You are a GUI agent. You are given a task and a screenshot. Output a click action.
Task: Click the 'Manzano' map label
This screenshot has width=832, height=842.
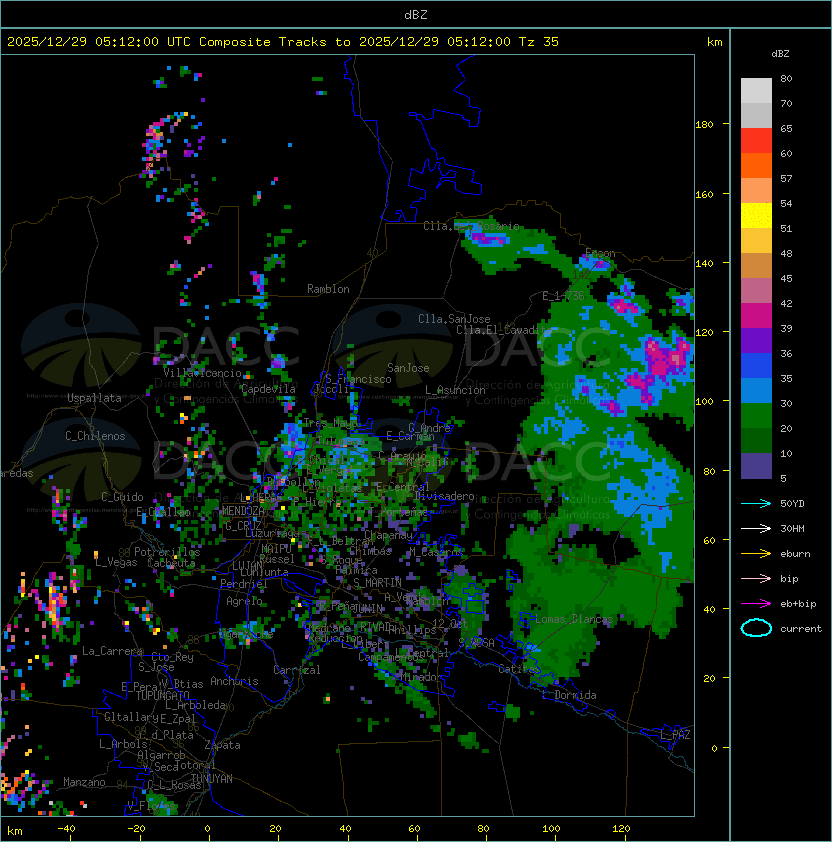click(84, 782)
